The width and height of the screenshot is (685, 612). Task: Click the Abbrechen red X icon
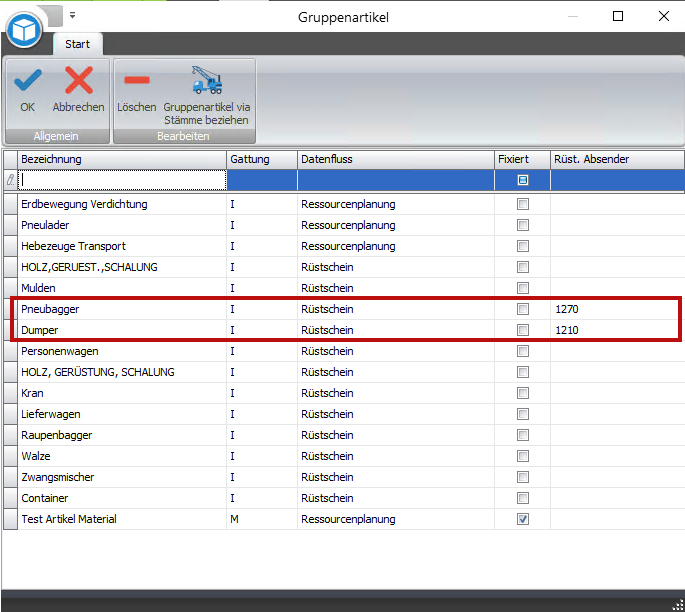tap(78, 80)
